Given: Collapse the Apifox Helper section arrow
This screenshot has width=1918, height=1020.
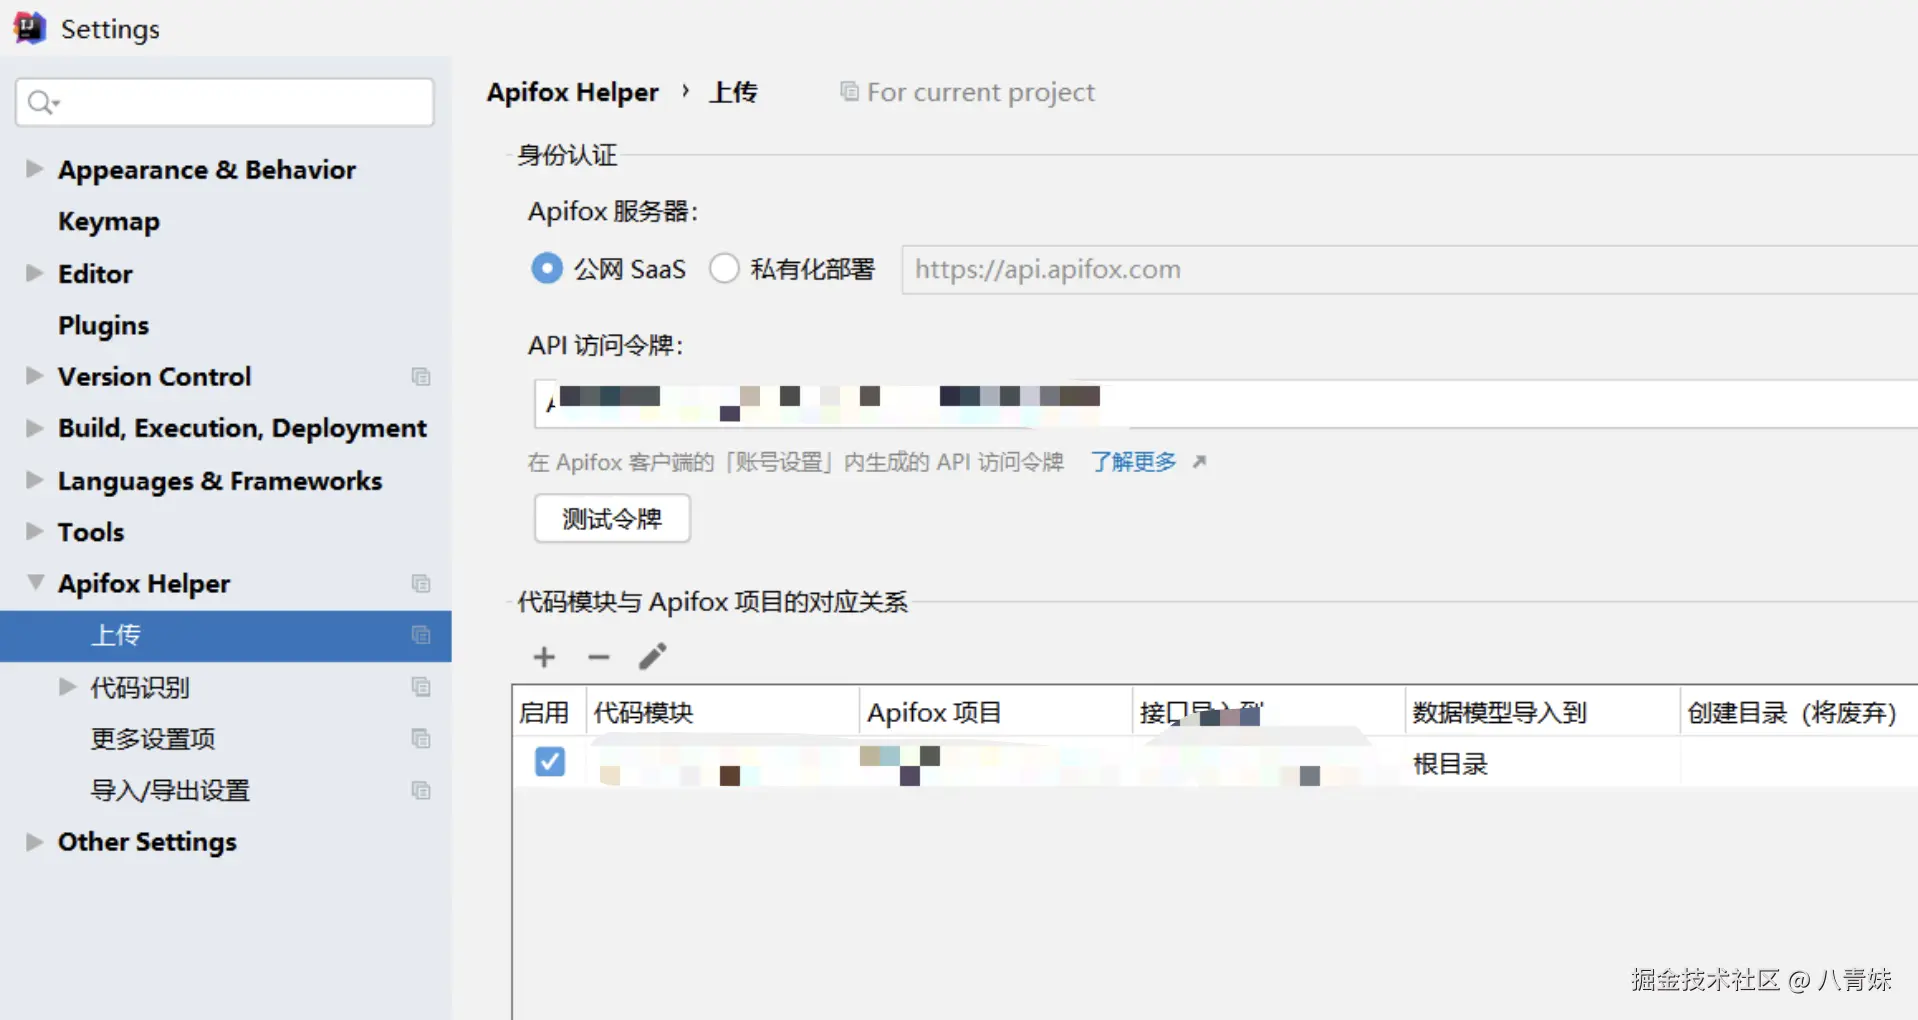Looking at the screenshot, I should [x=35, y=582].
